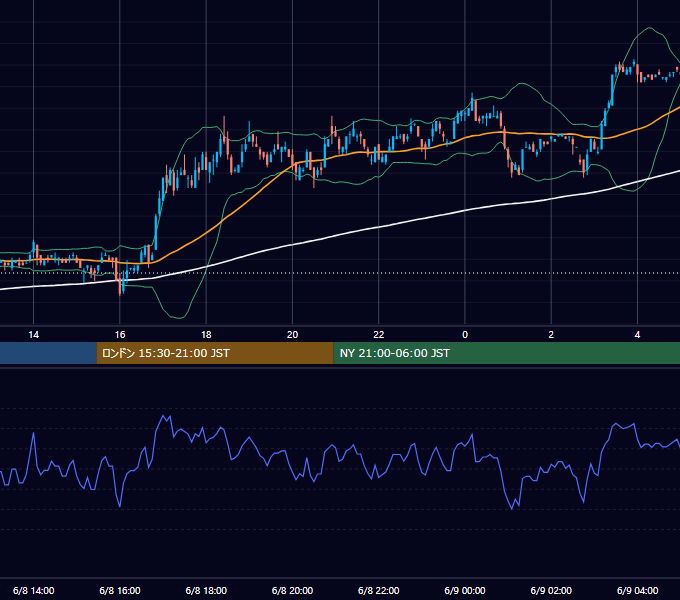The image size is (680, 600).
Task: Click the 6/9 00:00 date label
Action: click(x=465, y=590)
